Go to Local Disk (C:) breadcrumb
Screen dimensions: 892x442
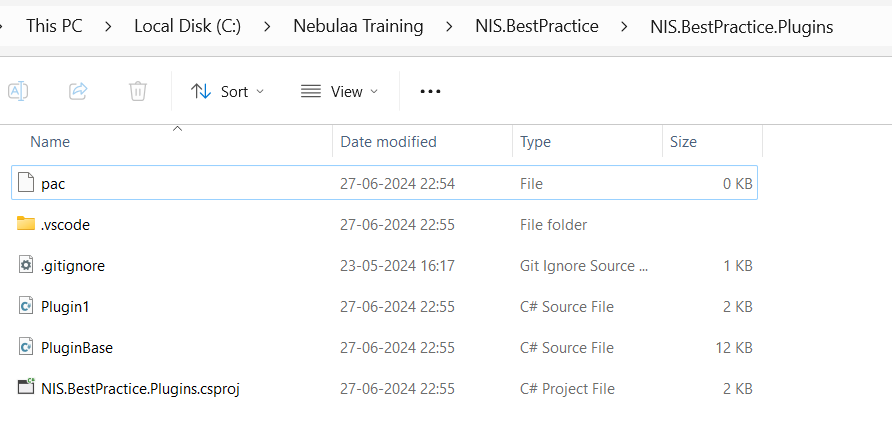pos(187,26)
